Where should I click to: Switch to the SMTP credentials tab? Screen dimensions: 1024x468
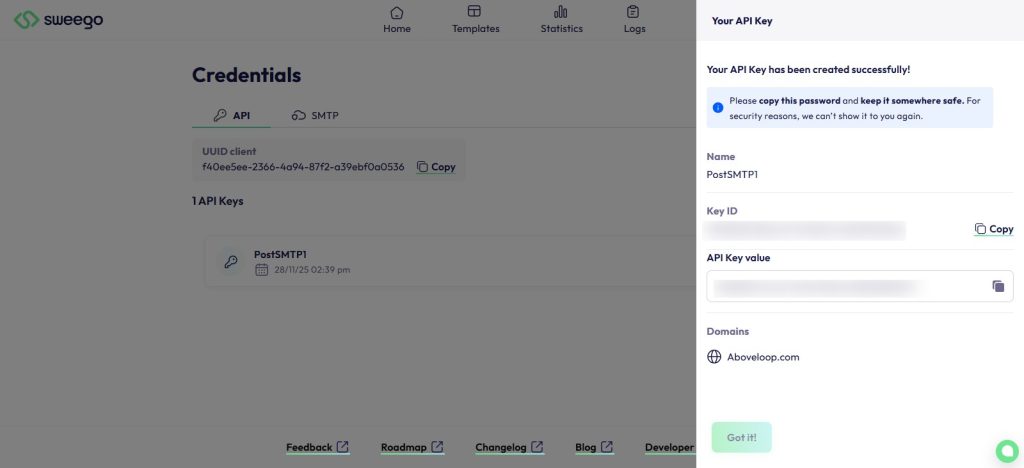click(315, 116)
